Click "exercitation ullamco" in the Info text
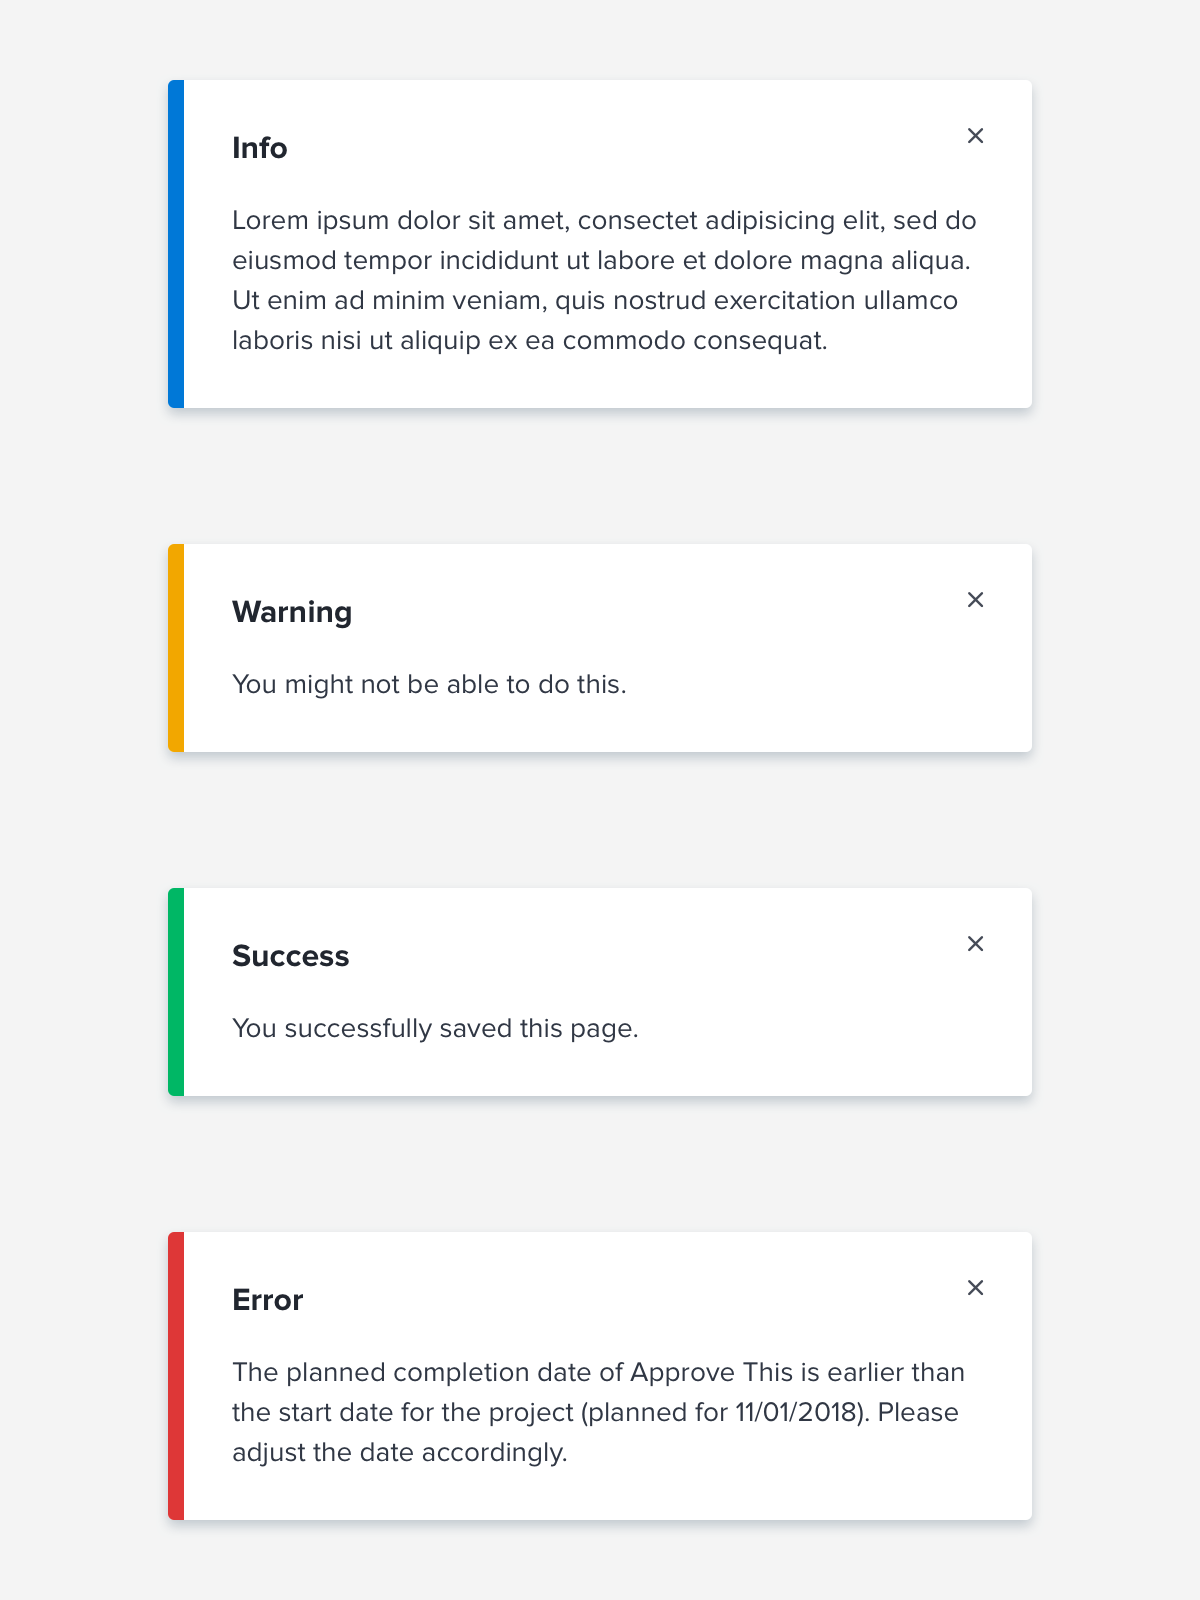This screenshot has height=1600, width=1200. [836, 301]
